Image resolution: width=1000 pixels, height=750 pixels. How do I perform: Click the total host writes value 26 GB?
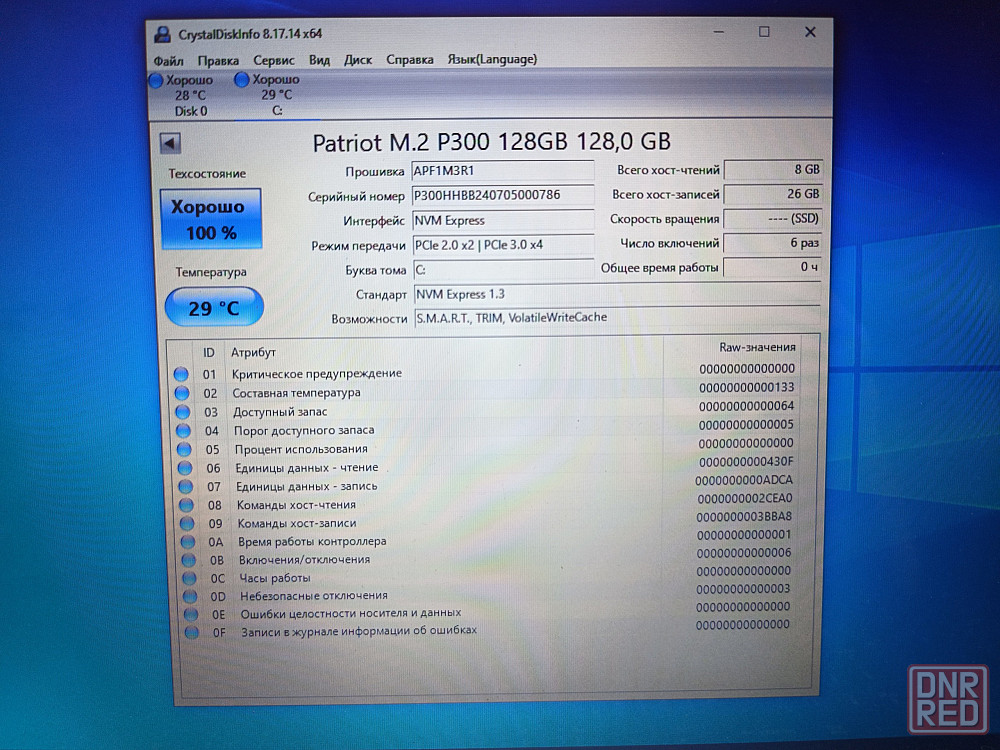773,194
